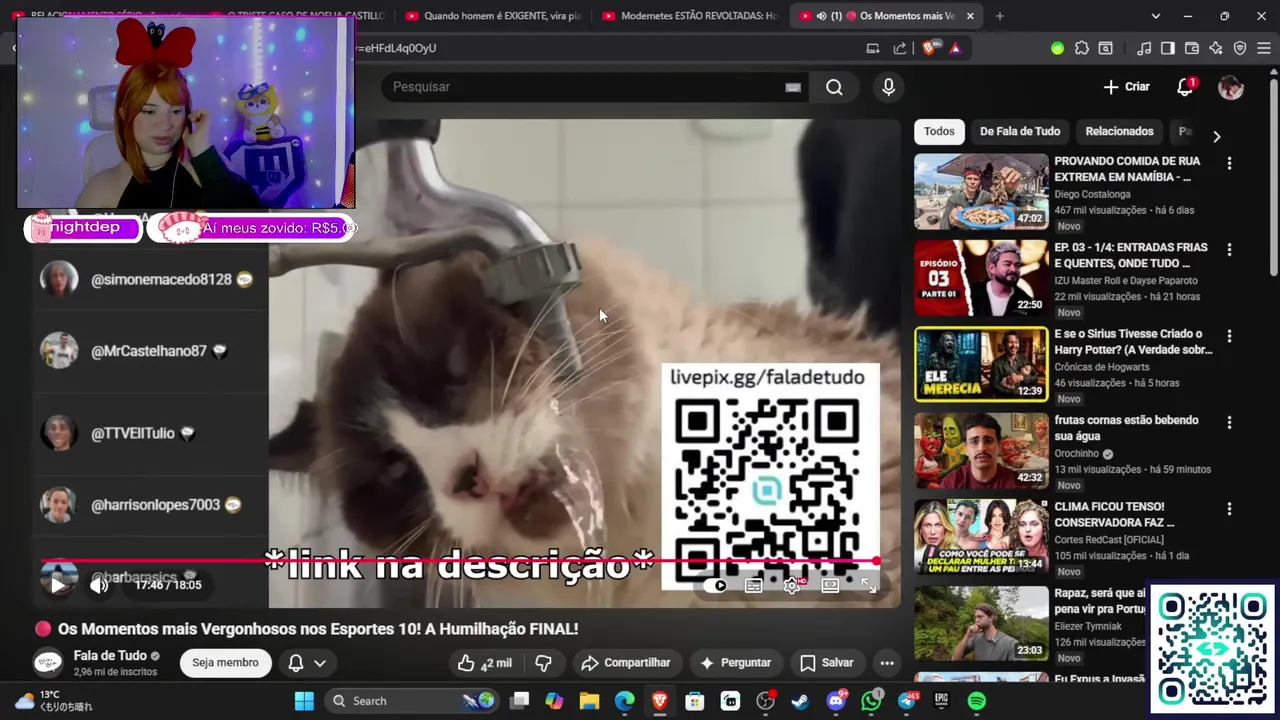Select the Todos filter chip
This screenshot has width=1280, height=720.
tap(939, 131)
